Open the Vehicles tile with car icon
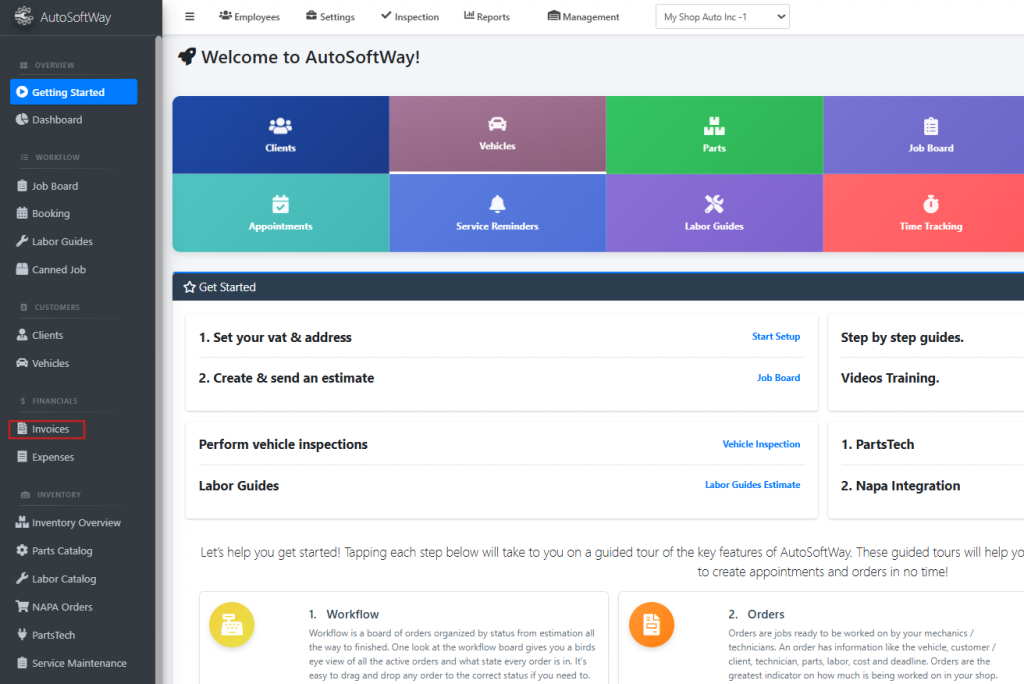The image size is (1024, 684). point(497,133)
